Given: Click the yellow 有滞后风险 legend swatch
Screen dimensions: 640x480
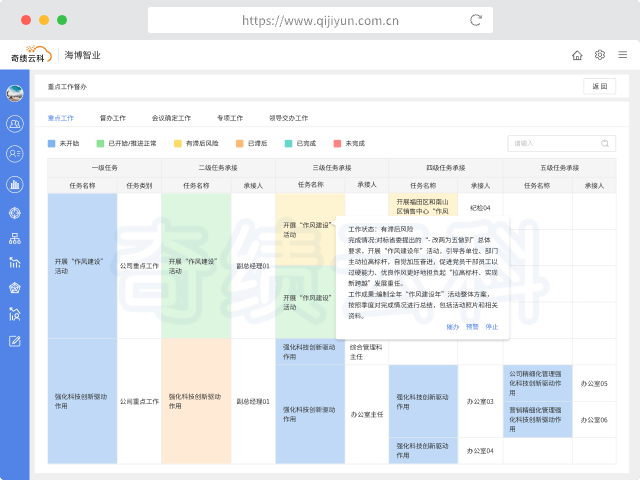Looking at the screenshot, I should (178, 143).
